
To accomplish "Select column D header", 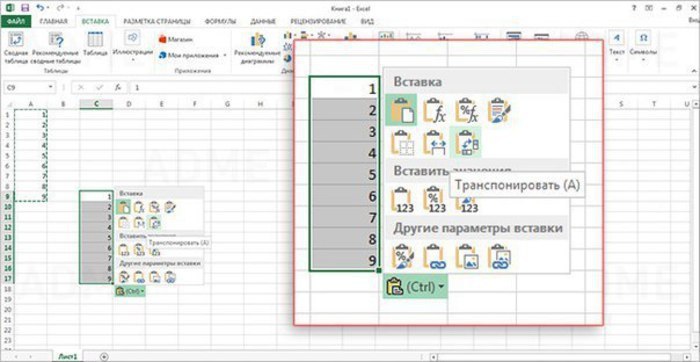I will [129, 104].
